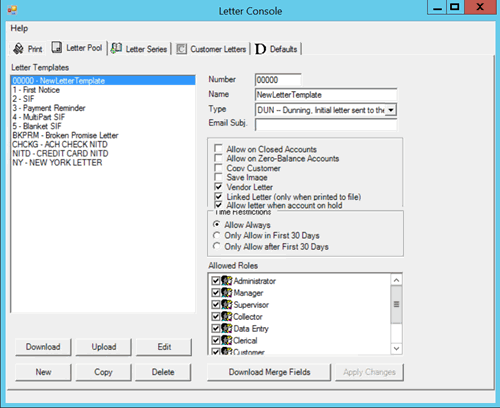Image resolution: width=500 pixels, height=408 pixels.
Task: Select 'NY - NEW YORK LETTER' template
Action: pyautogui.click(x=103, y=162)
